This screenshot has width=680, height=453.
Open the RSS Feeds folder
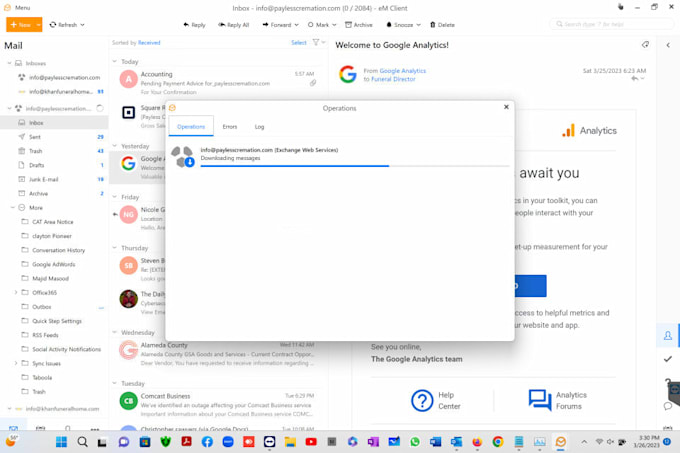coord(45,335)
